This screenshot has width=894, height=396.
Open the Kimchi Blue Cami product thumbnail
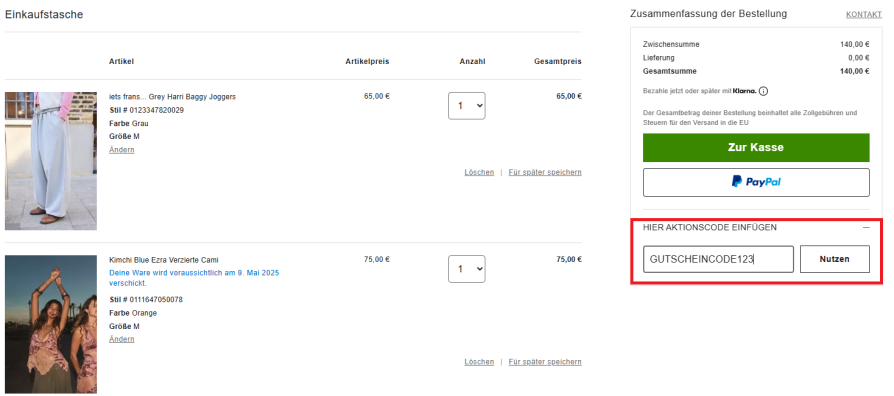[51, 324]
